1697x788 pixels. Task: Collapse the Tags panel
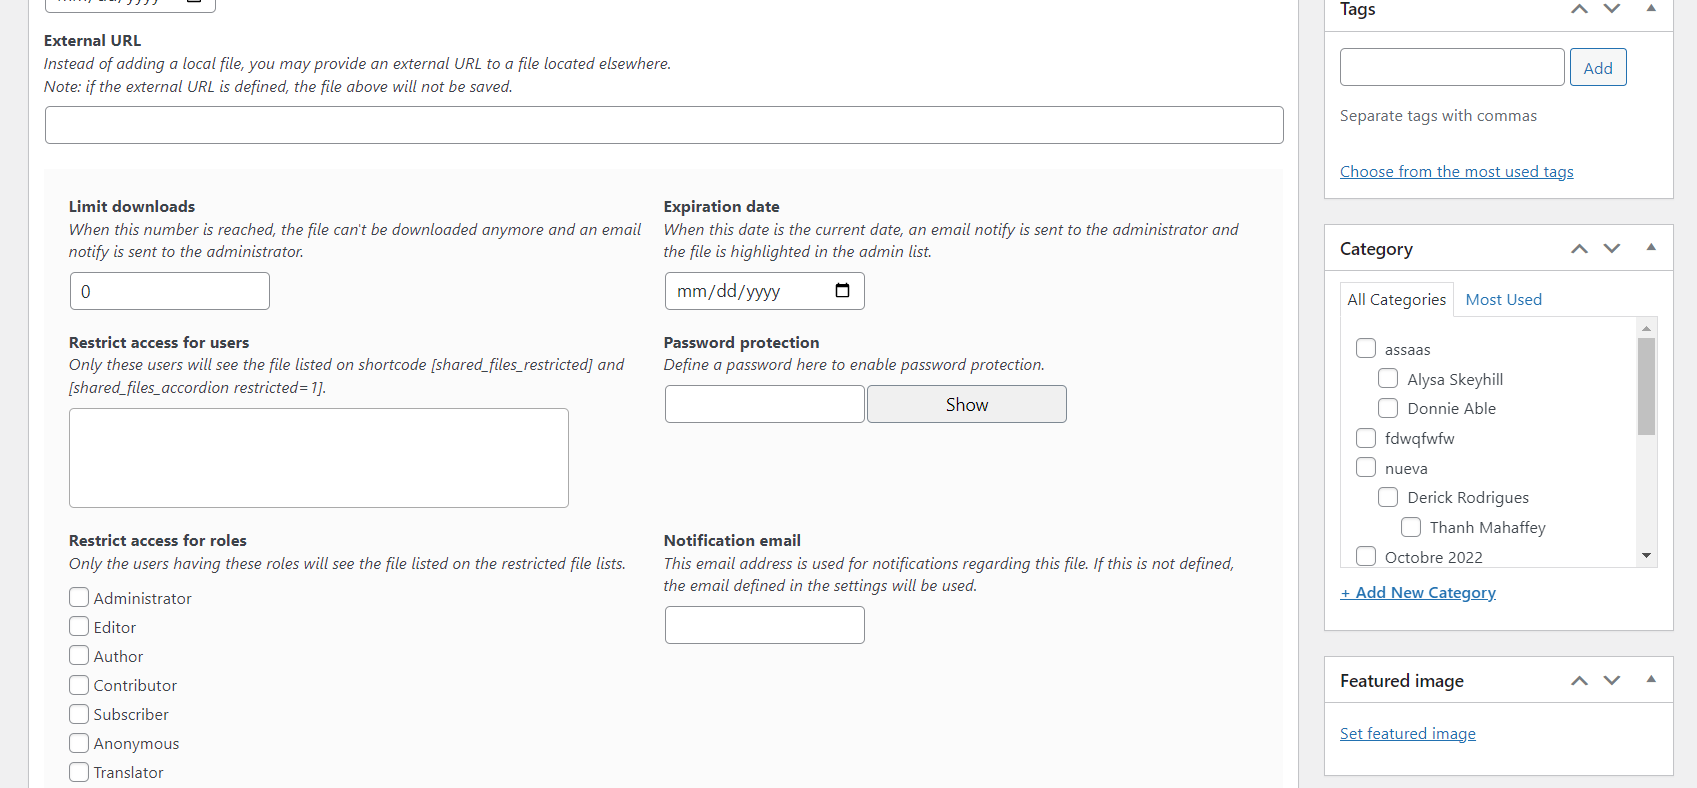(1650, 8)
